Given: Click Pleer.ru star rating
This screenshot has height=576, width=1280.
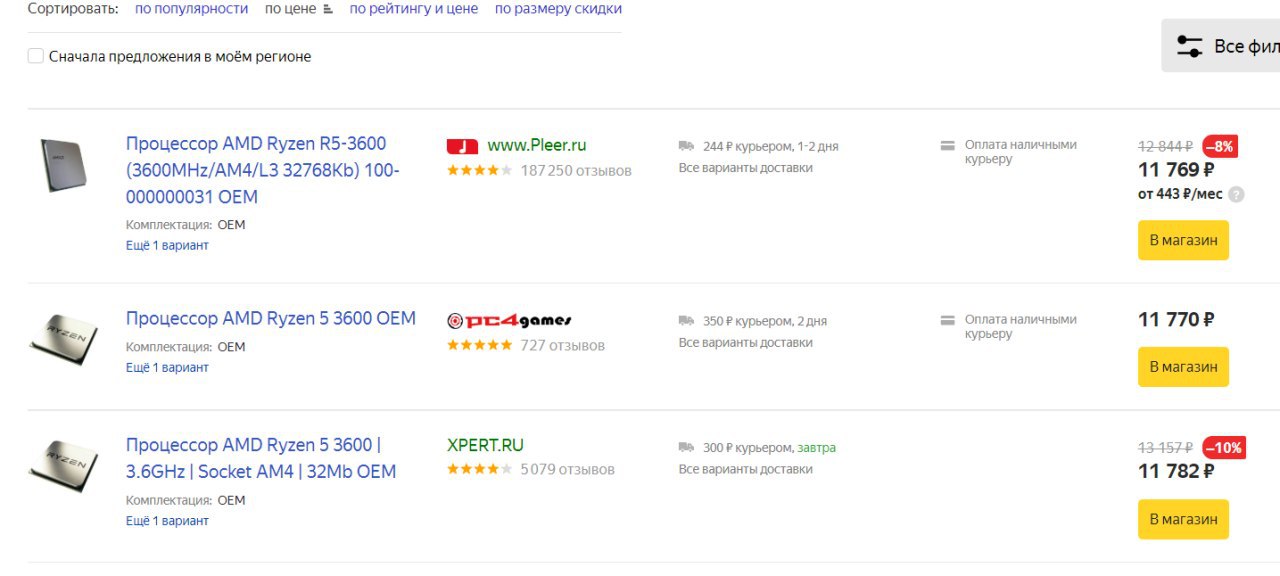Looking at the screenshot, I should (x=480, y=171).
